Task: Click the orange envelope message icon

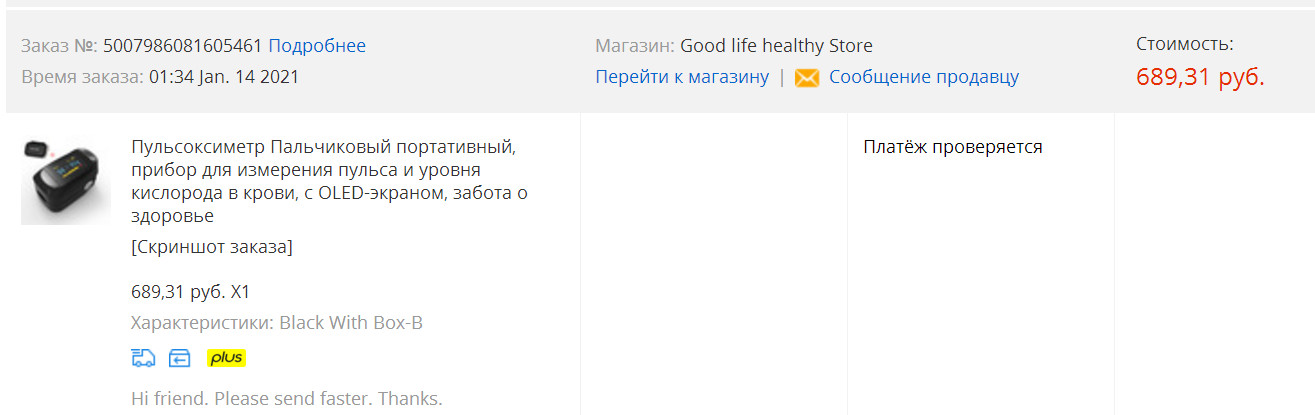Action: coord(807,77)
